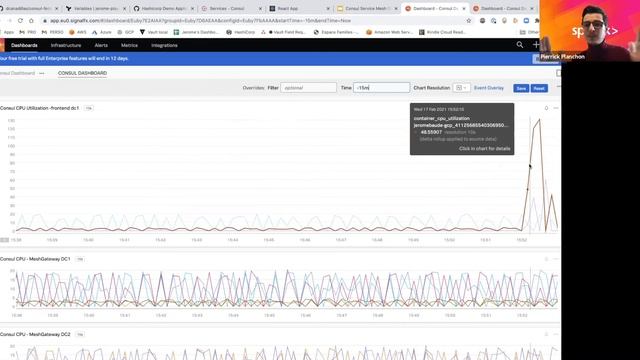The height and width of the screenshot is (360, 640).
Task: Click the Consul CPU - MeshGateway DC2 title
Action: (x=35, y=334)
